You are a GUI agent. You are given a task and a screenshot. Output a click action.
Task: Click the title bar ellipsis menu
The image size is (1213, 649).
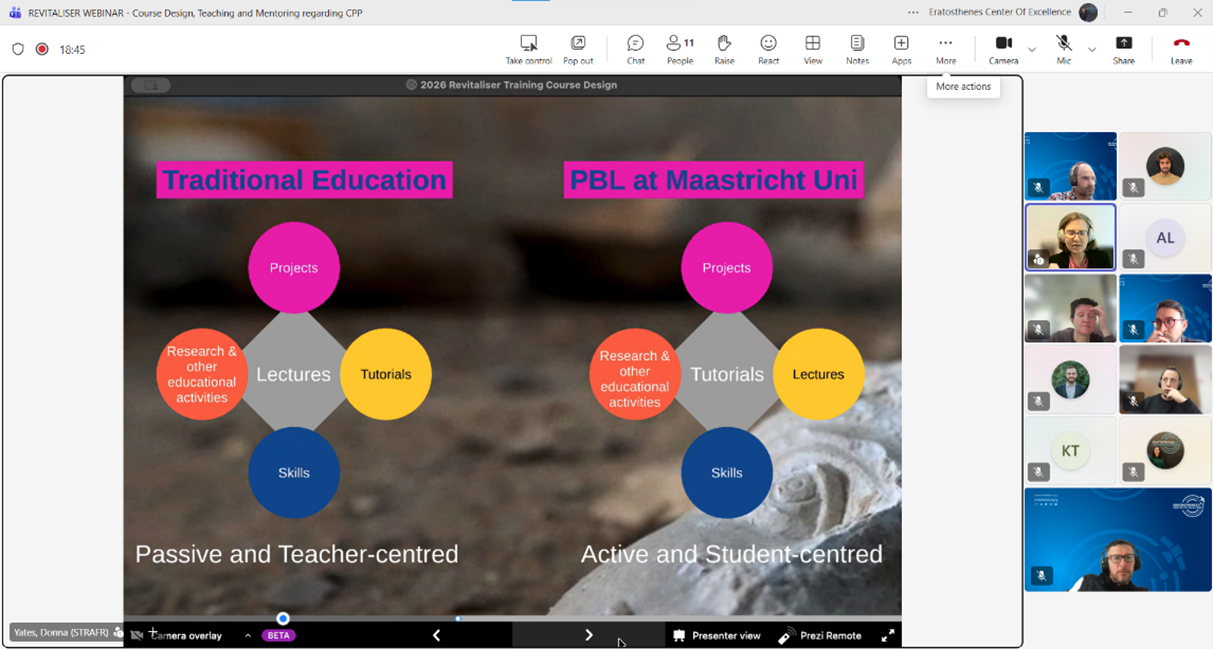[913, 13]
